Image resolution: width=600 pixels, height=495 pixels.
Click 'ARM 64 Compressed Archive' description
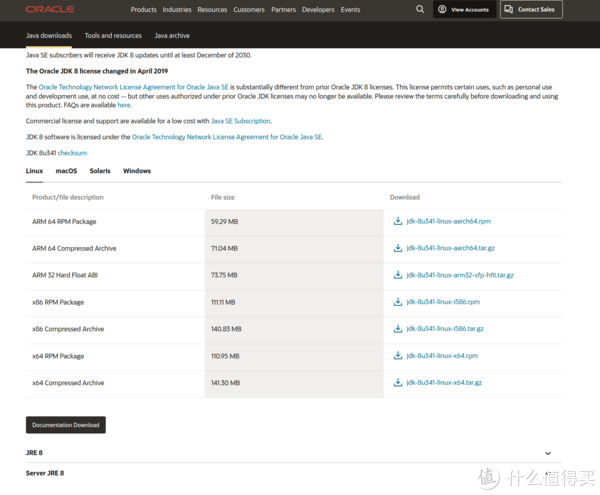pyautogui.click(x=74, y=248)
